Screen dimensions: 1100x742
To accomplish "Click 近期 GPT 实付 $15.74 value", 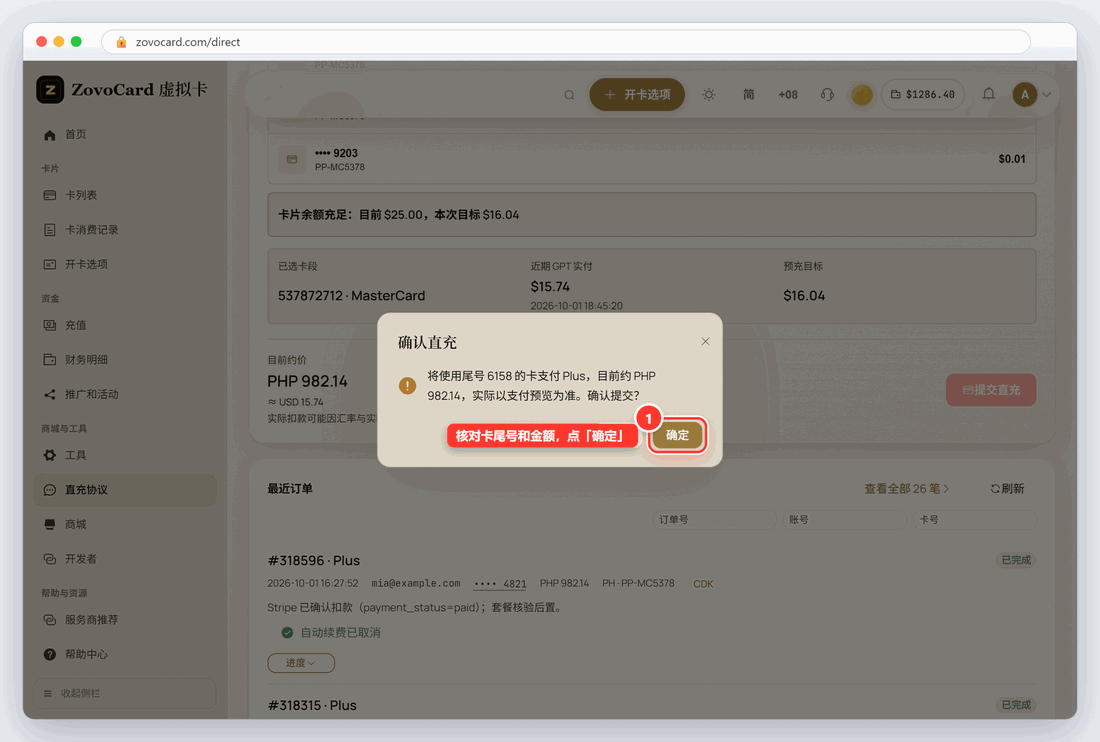I will click(550, 287).
